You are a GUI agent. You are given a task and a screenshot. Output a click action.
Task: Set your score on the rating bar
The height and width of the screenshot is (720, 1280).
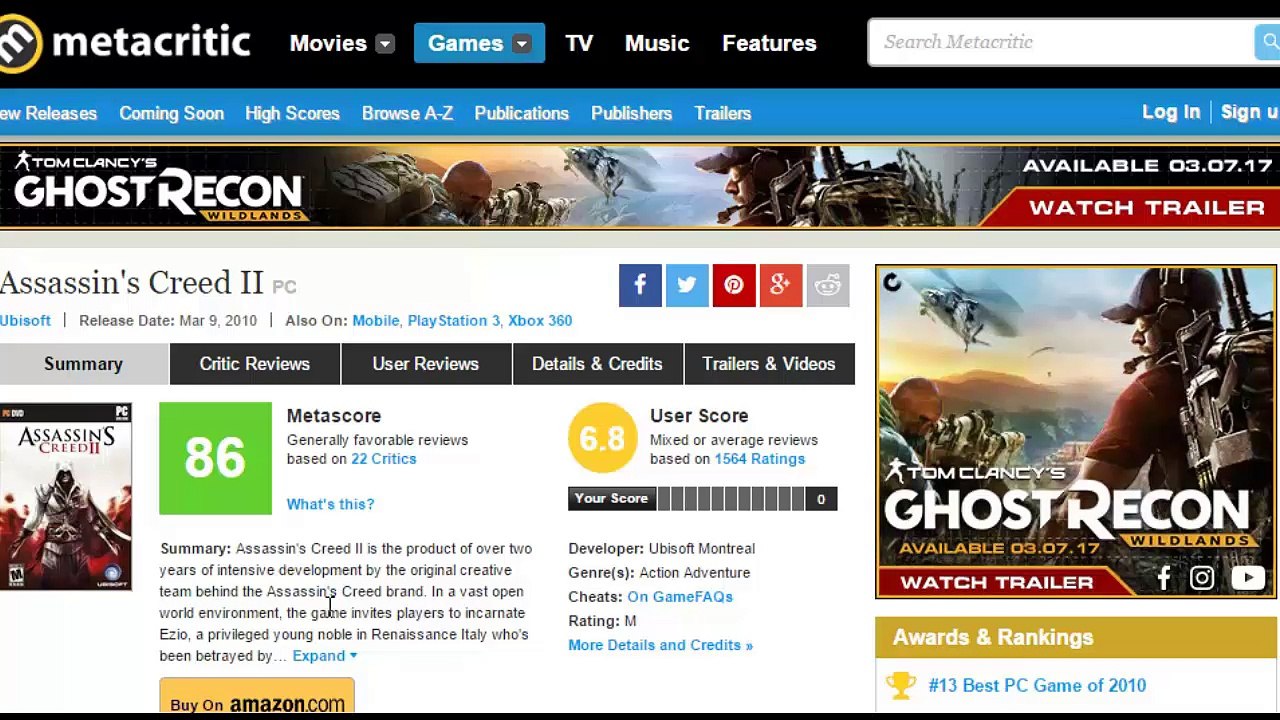(x=731, y=499)
